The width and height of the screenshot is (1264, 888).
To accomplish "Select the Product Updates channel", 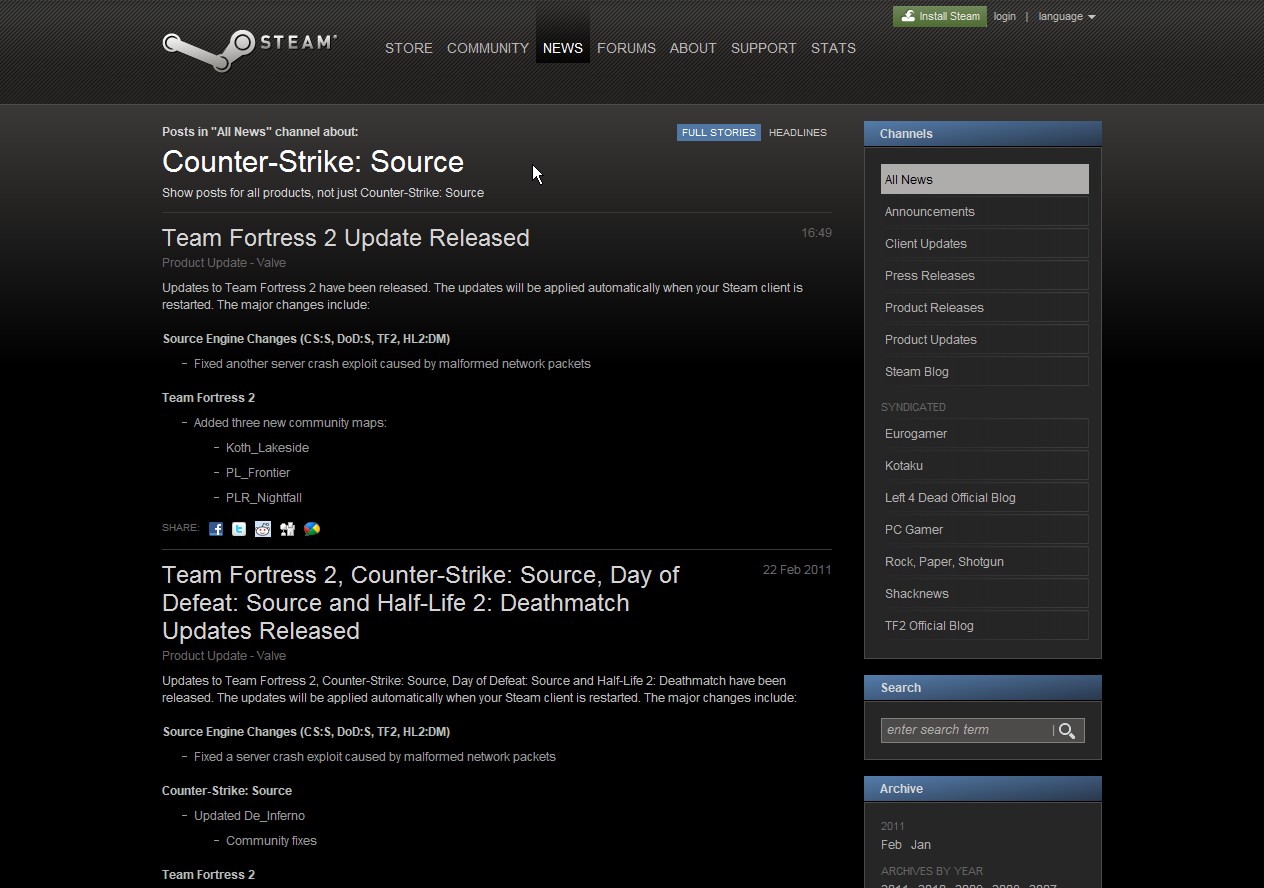I will (985, 340).
